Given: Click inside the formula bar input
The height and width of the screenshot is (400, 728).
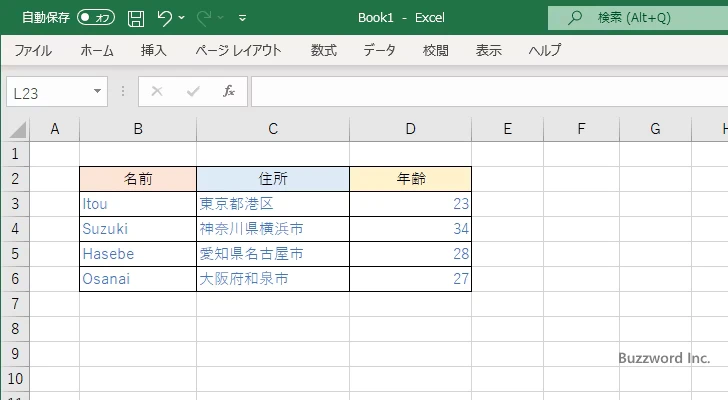Looking at the screenshot, I should [x=490, y=92].
